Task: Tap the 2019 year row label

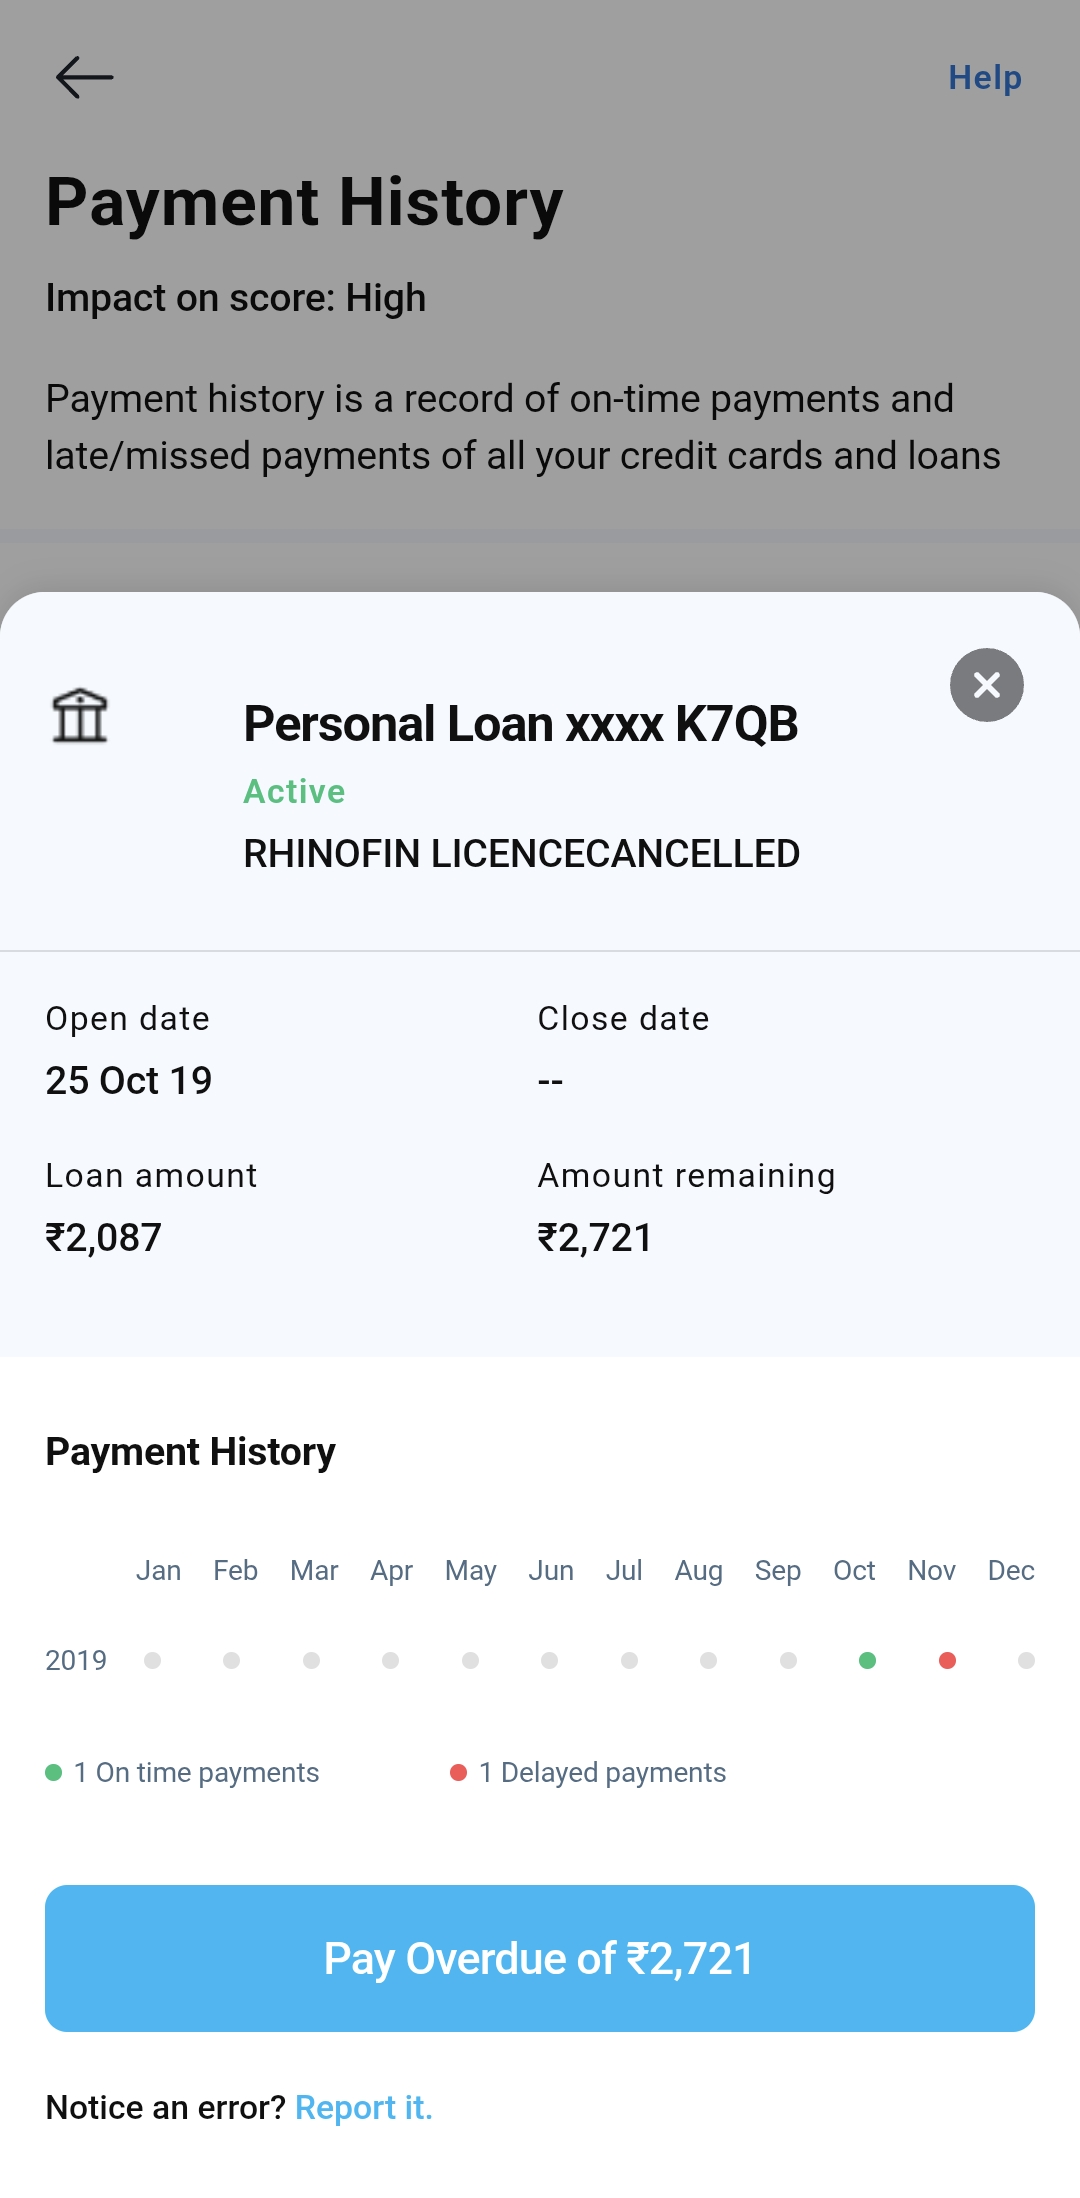Action: 76,1660
